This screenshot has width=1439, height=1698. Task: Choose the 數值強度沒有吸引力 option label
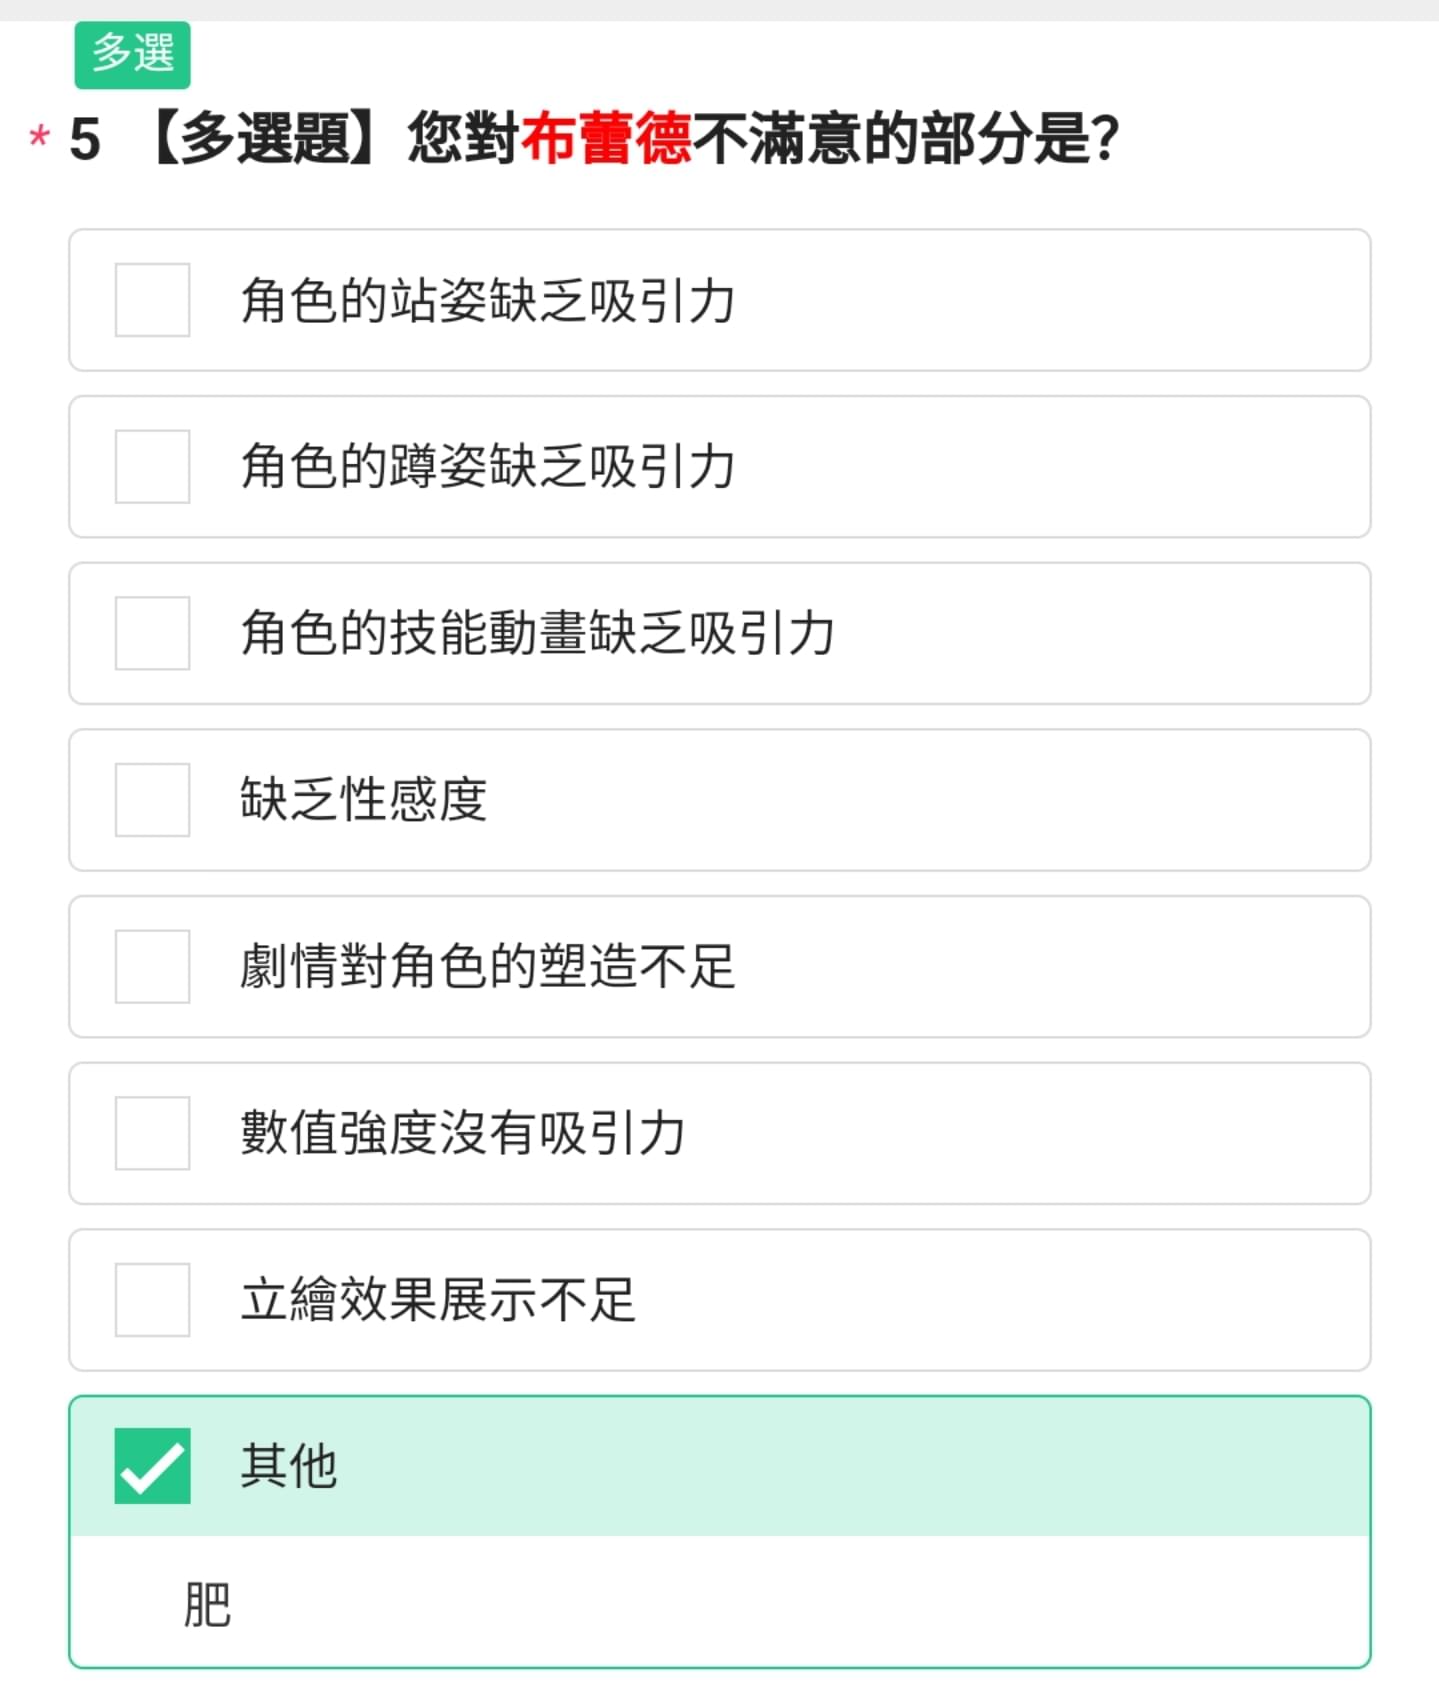[x=463, y=1133]
